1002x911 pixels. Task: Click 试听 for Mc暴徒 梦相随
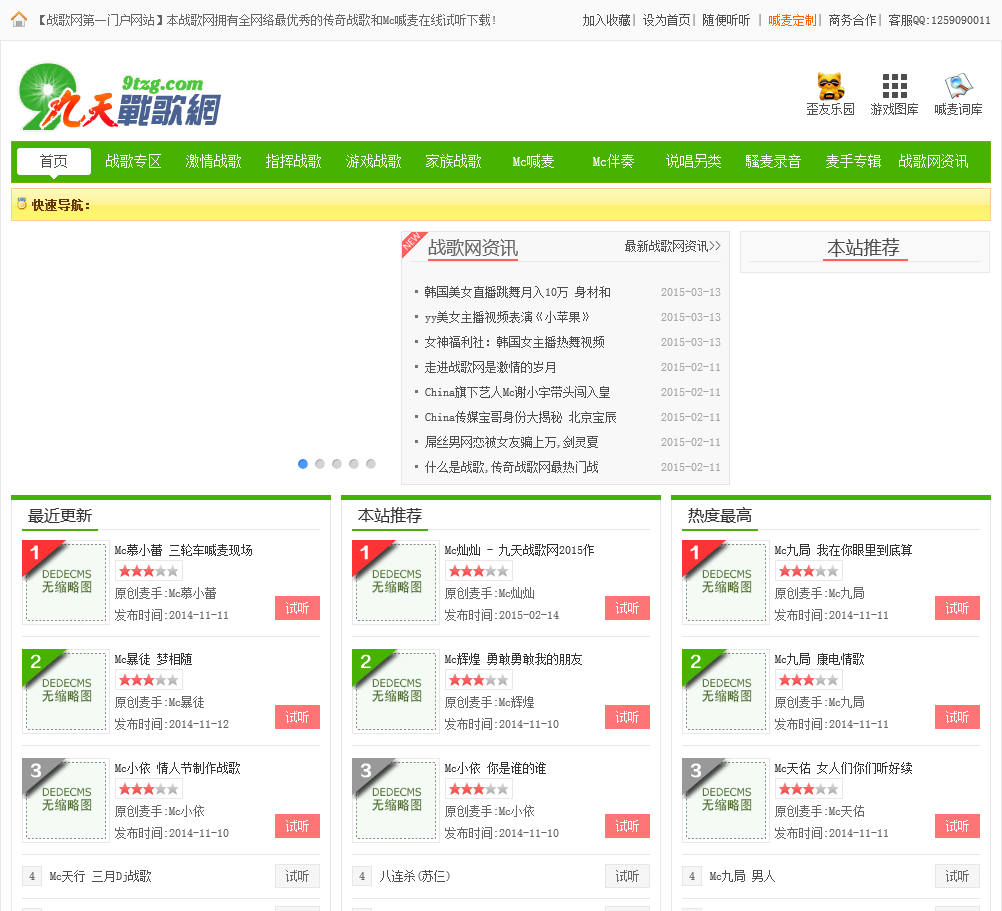coord(297,717)
